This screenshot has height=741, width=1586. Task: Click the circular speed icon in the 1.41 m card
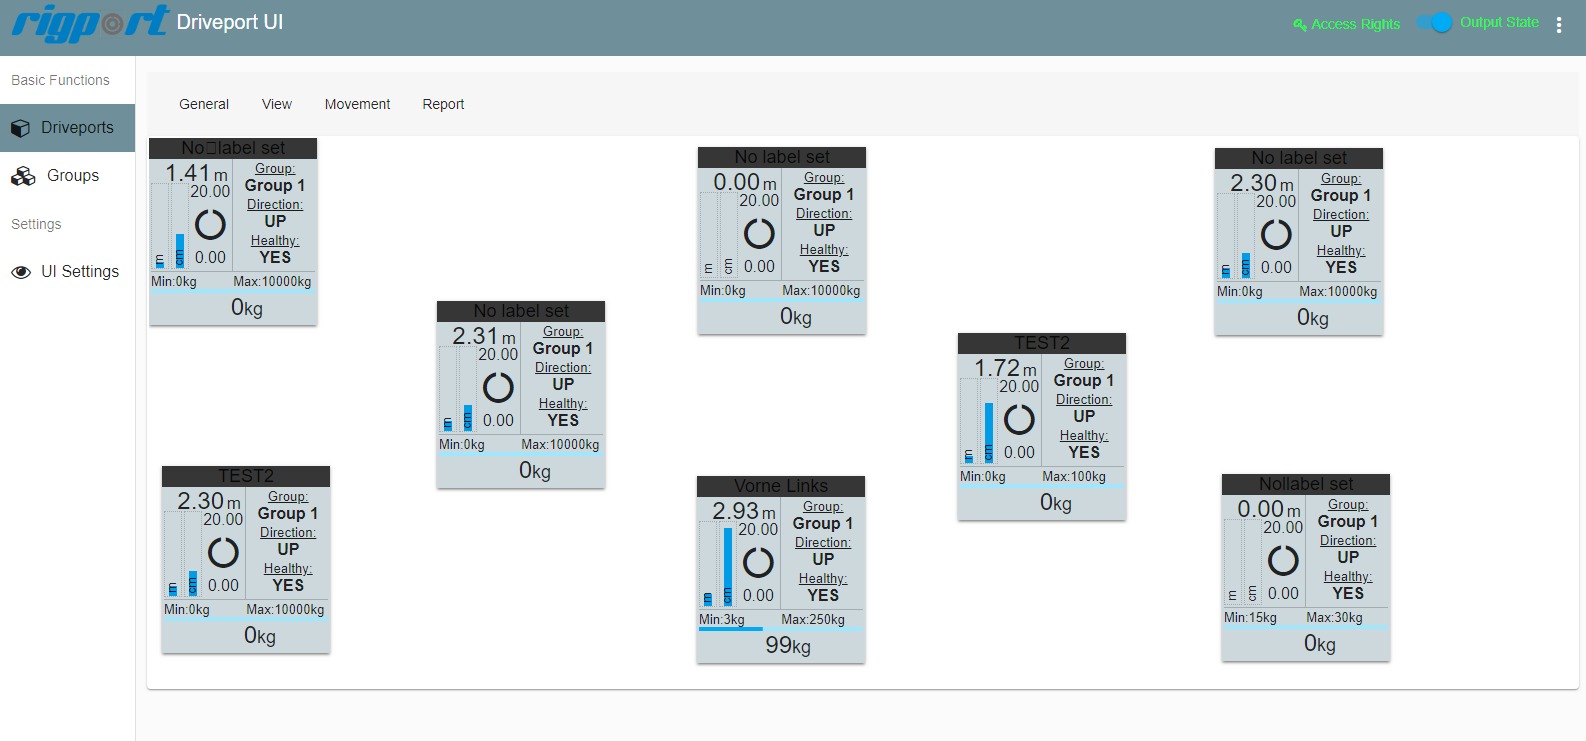click(210, 225)
